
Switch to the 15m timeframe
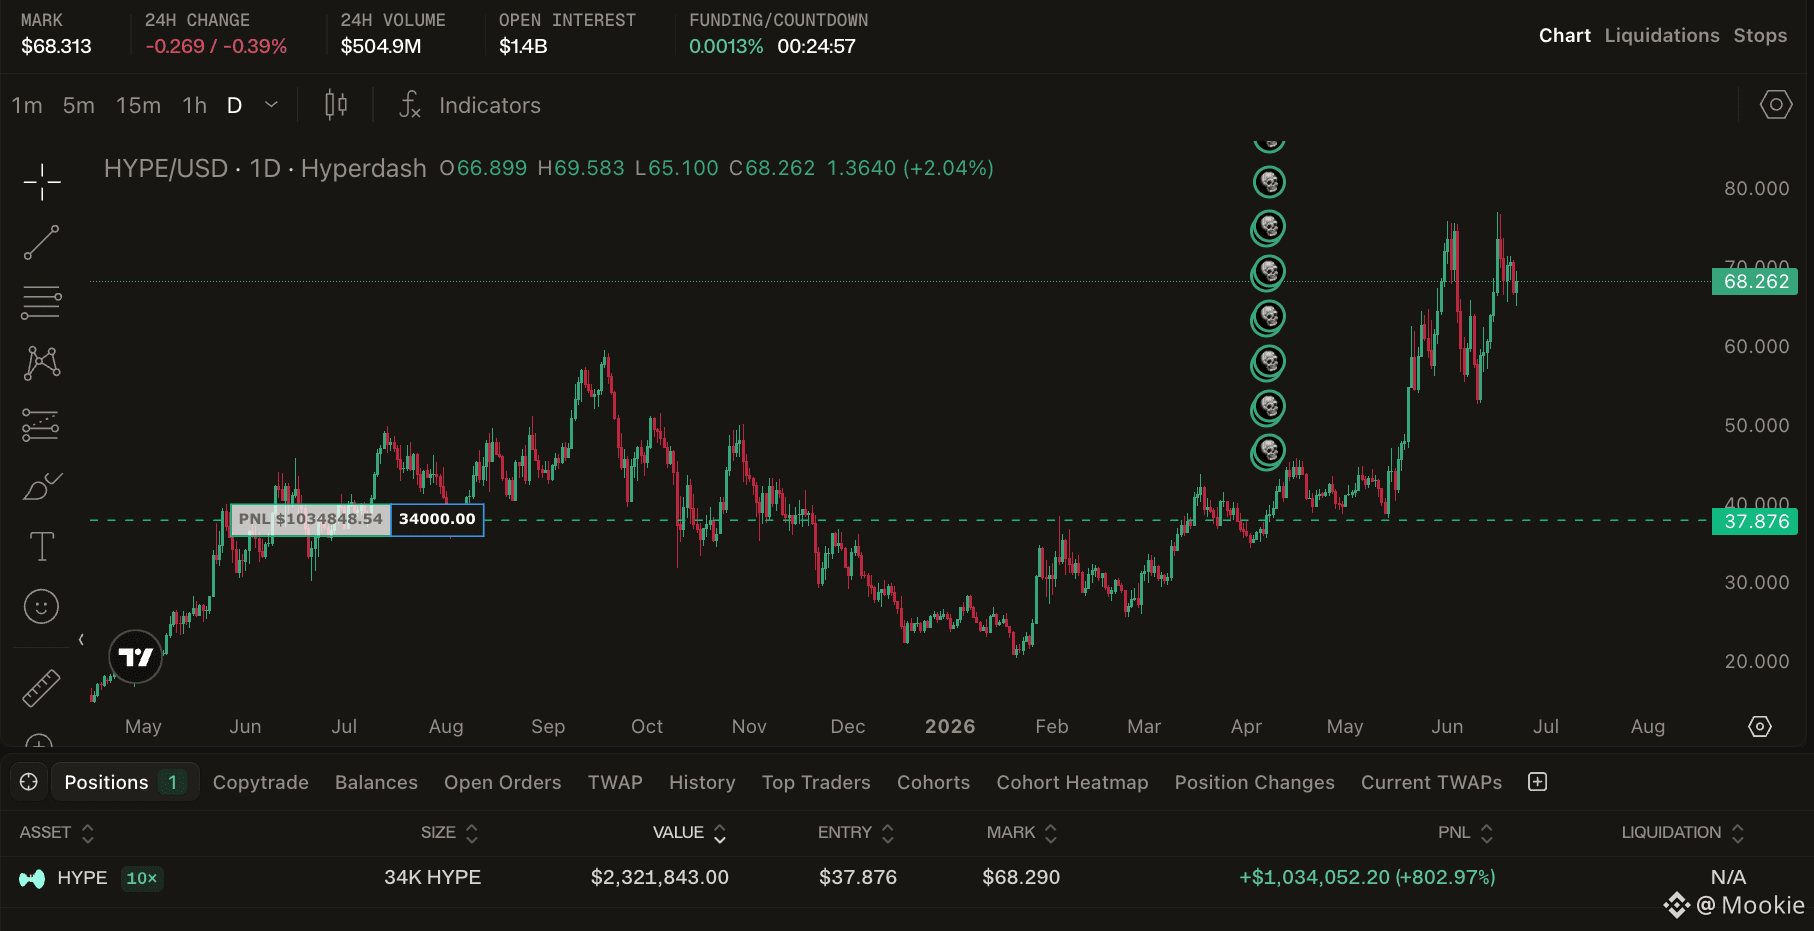pos(138,105)
